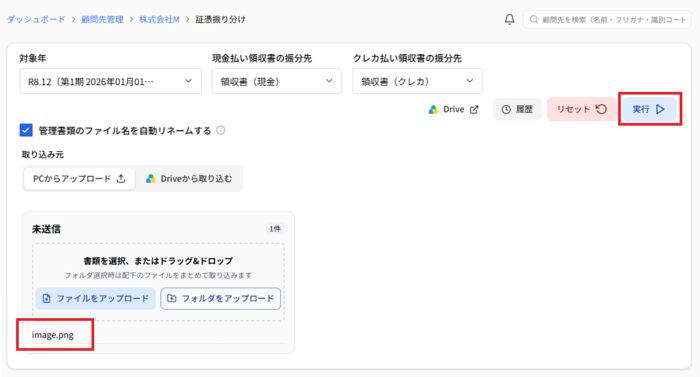Uncheck 管理書類のファイル名を自動リネームする checkbox
Screen dimensions: 700x377
tap(26, 130)
